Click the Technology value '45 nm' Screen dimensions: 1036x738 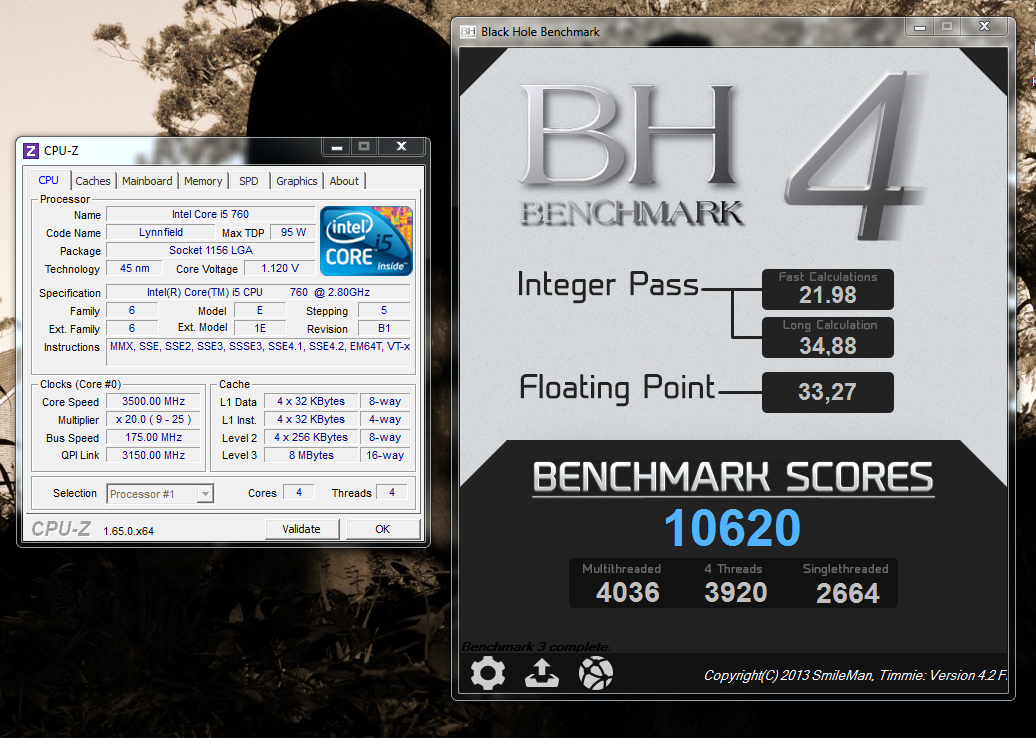(134, 268)
